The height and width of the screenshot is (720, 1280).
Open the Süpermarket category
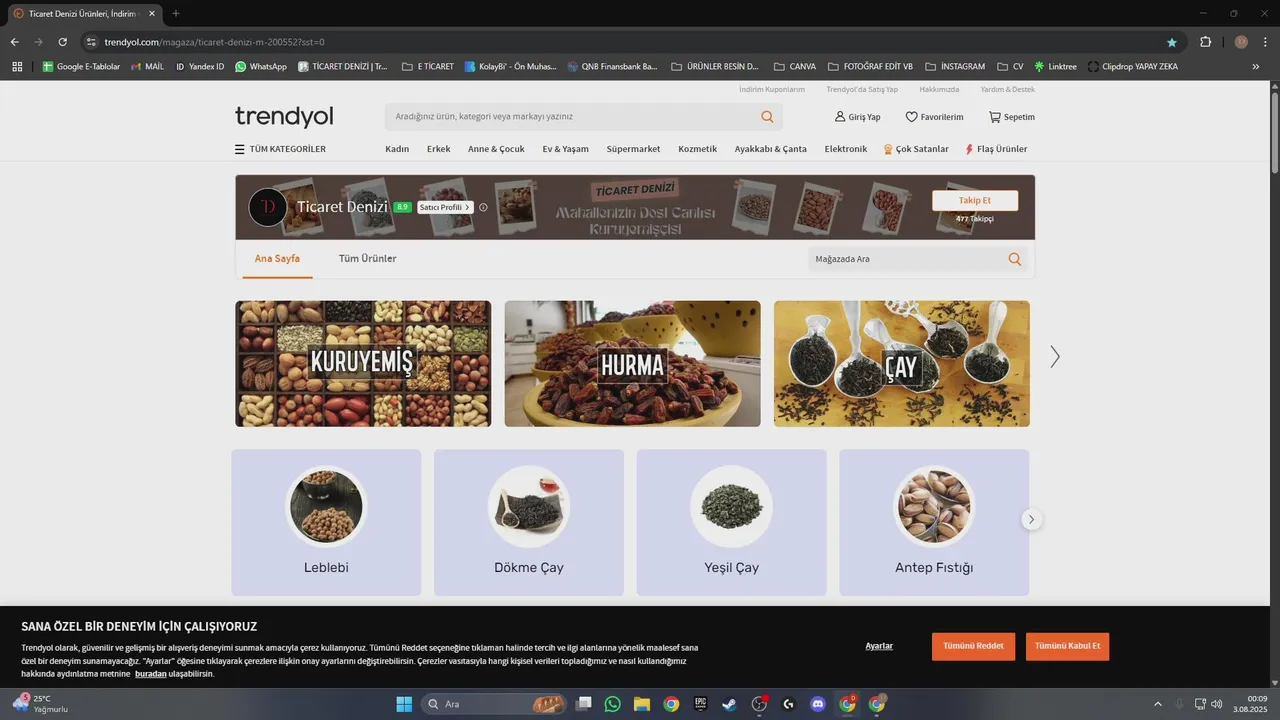633,149
